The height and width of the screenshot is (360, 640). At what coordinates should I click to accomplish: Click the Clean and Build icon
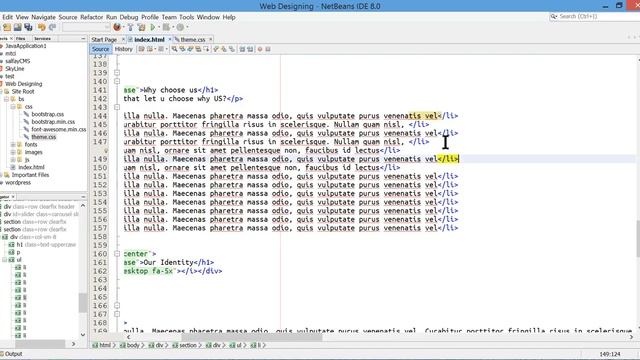(142, 27)
